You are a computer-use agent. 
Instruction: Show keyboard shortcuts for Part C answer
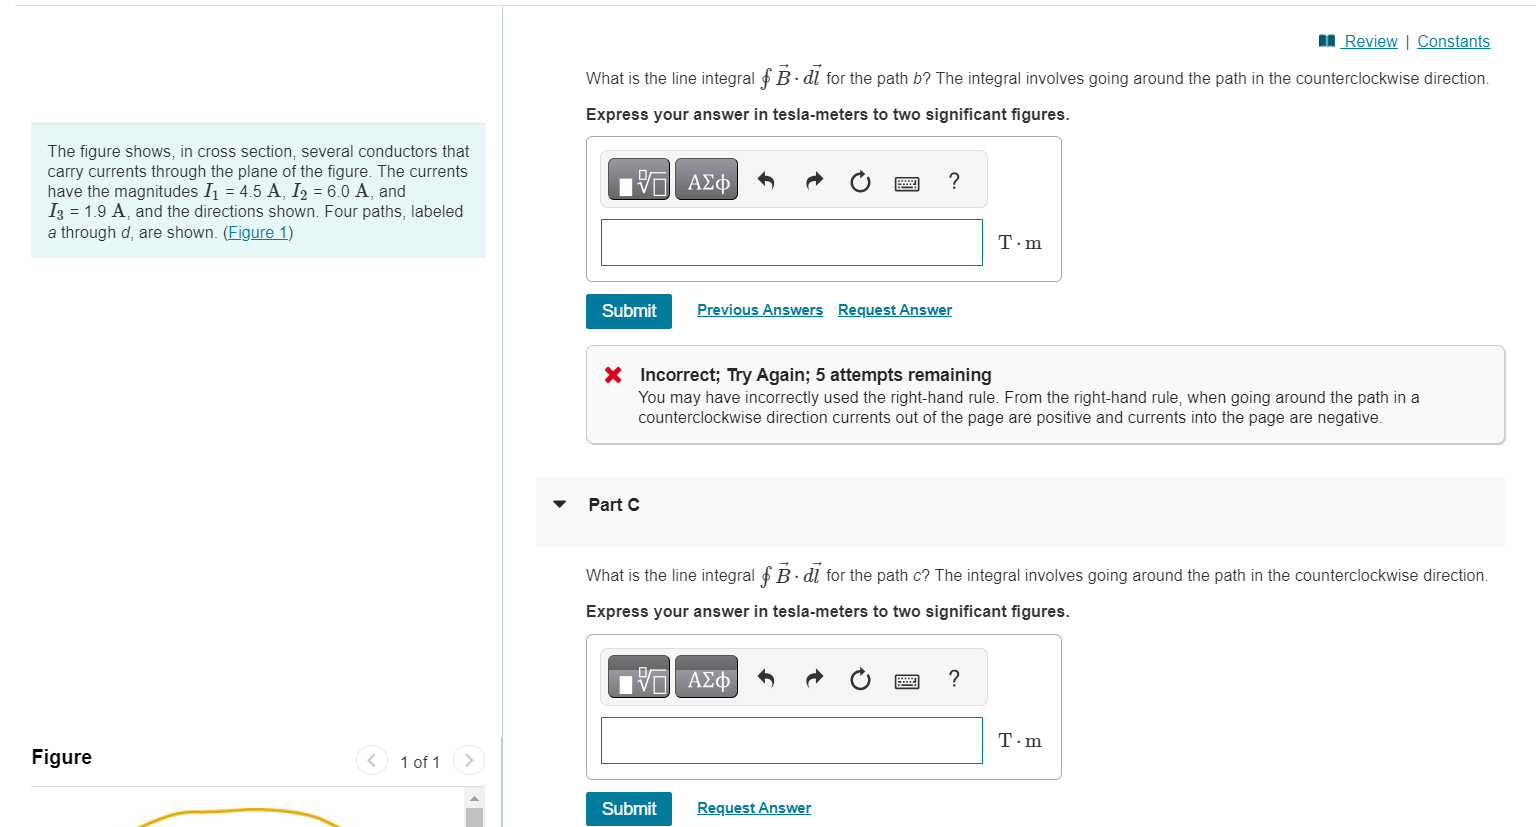[907, 681]
